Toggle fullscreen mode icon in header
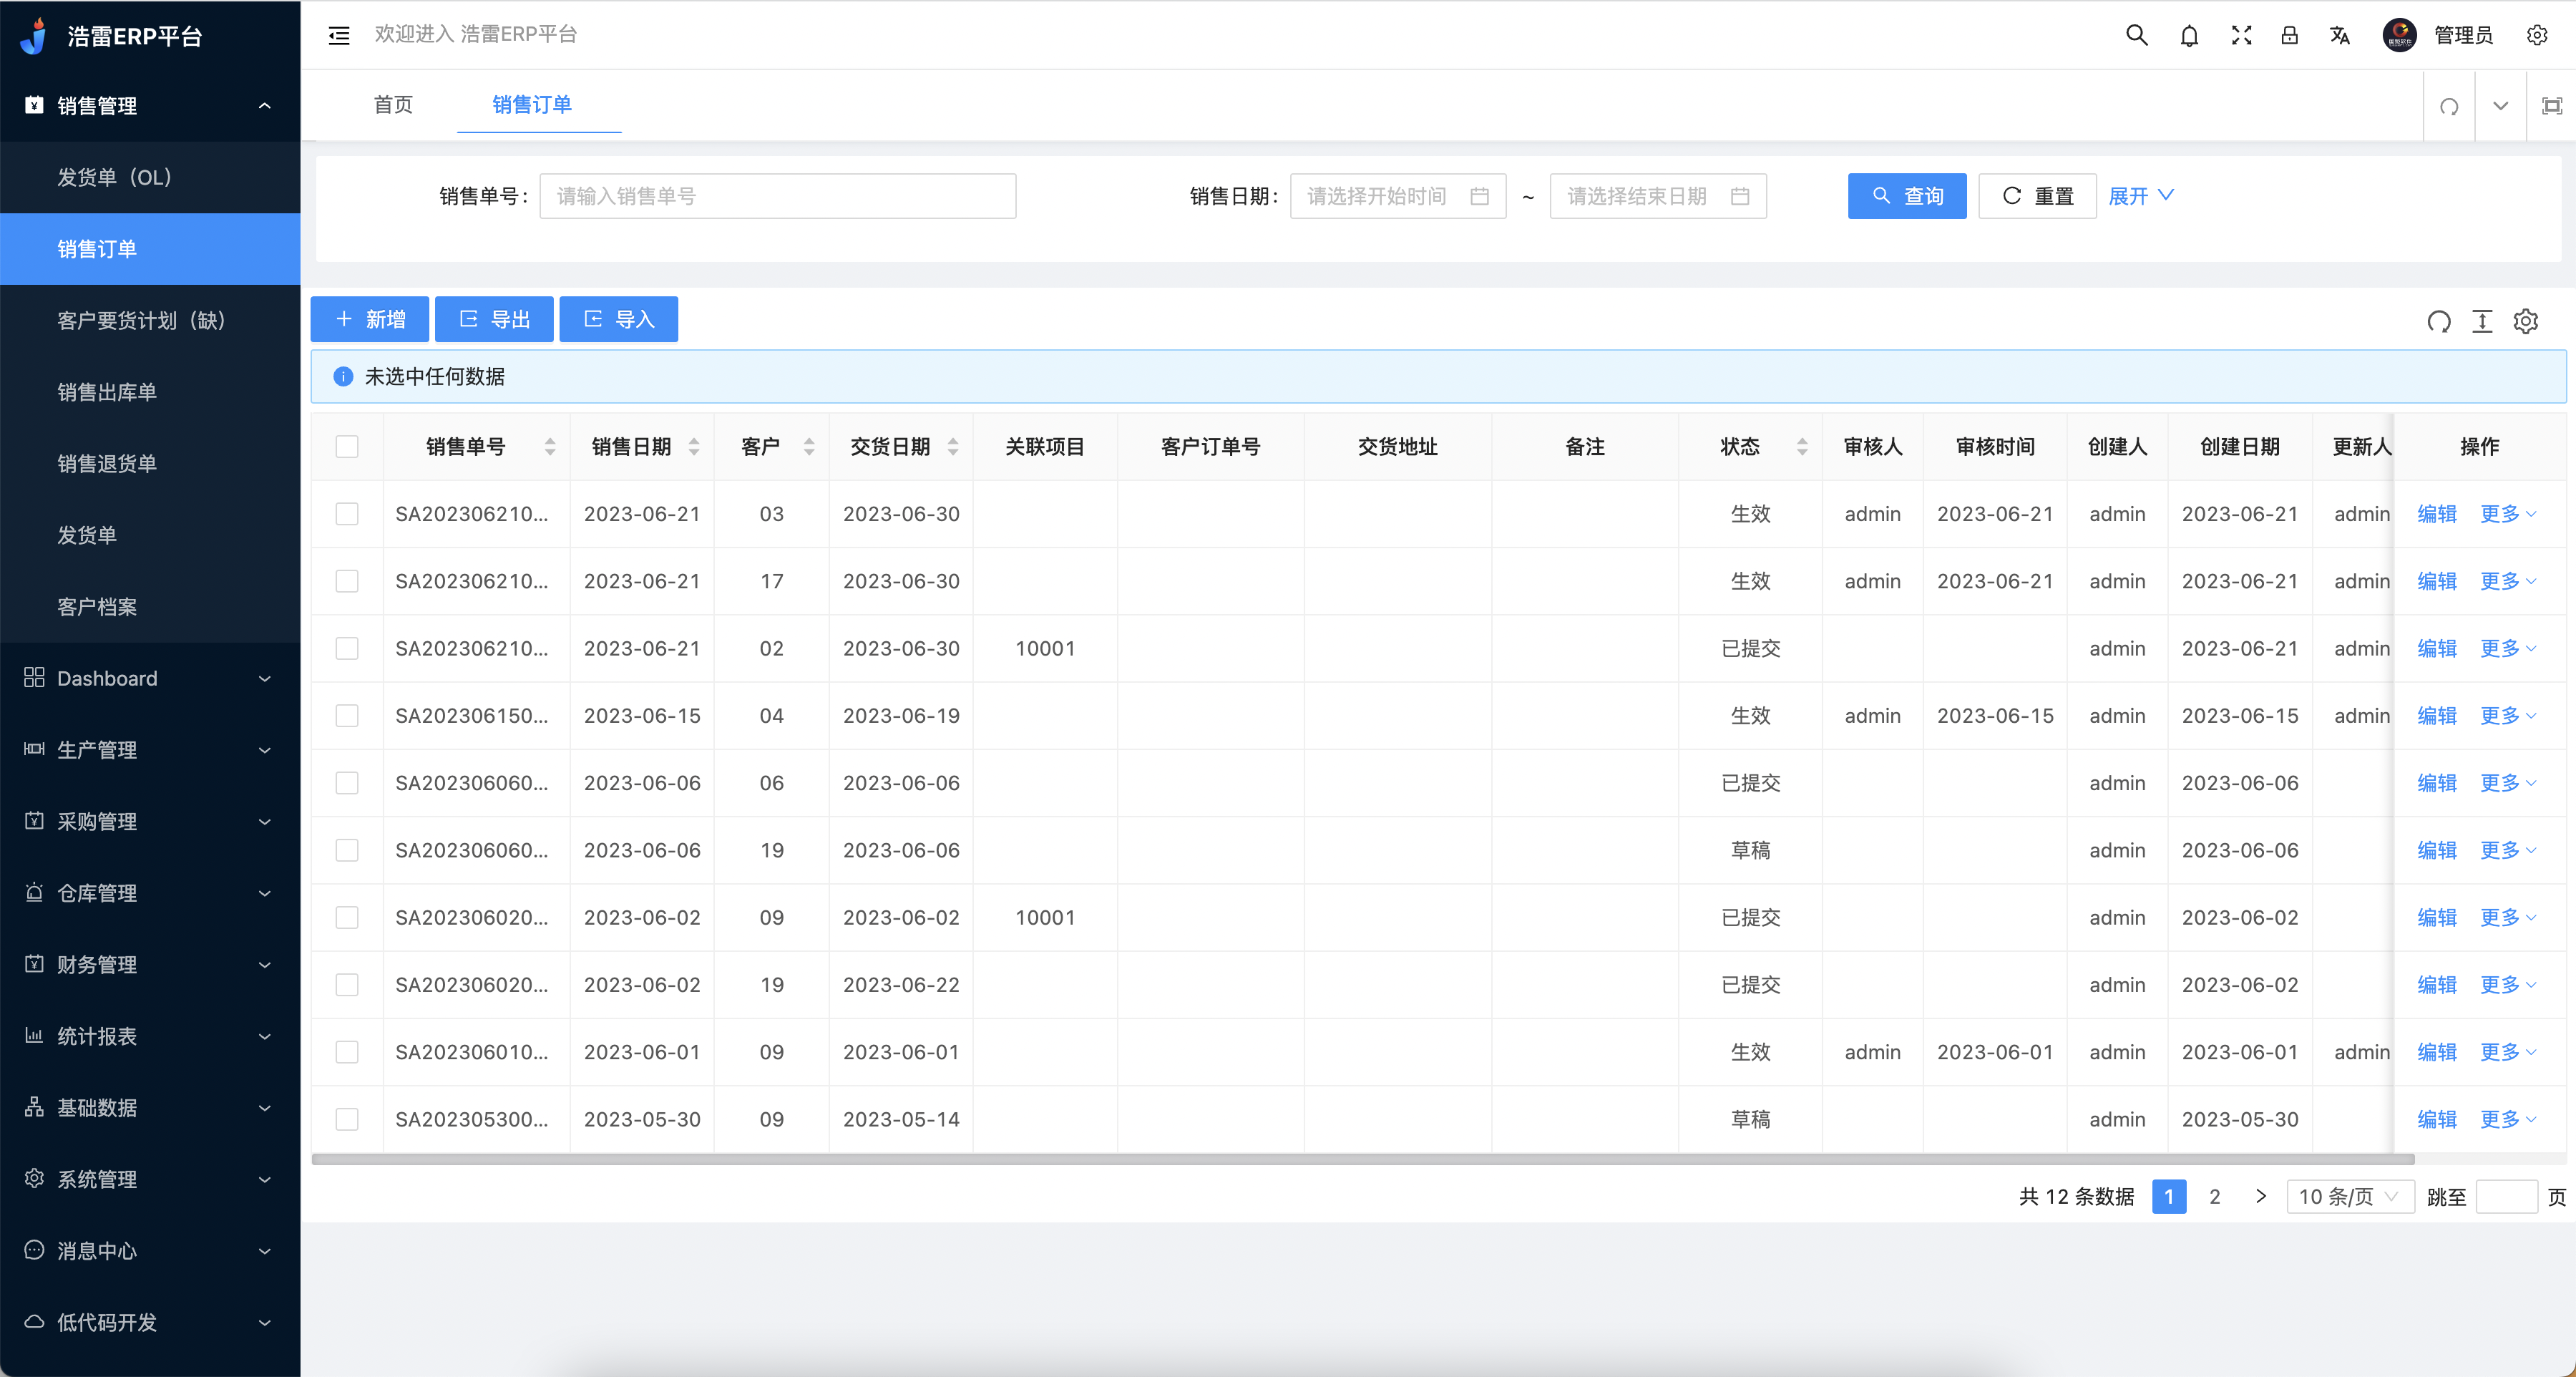This screenshot has width=2576, height=1377. (2241, 35)
